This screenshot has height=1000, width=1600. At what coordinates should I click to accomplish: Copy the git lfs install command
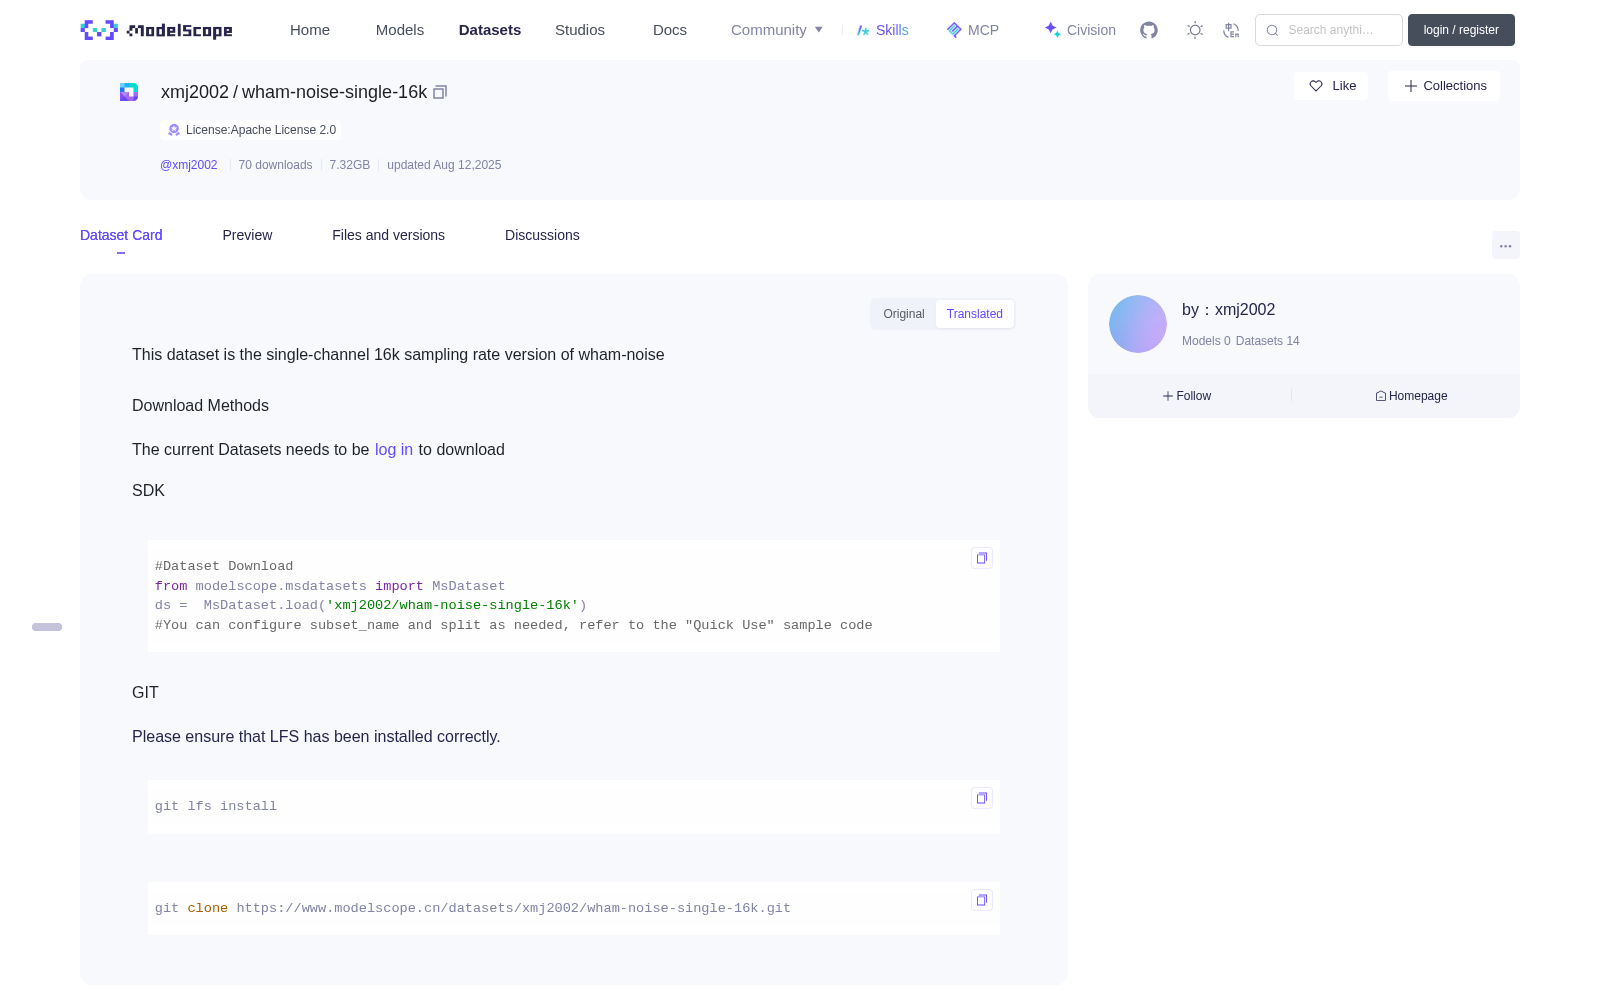982,798
